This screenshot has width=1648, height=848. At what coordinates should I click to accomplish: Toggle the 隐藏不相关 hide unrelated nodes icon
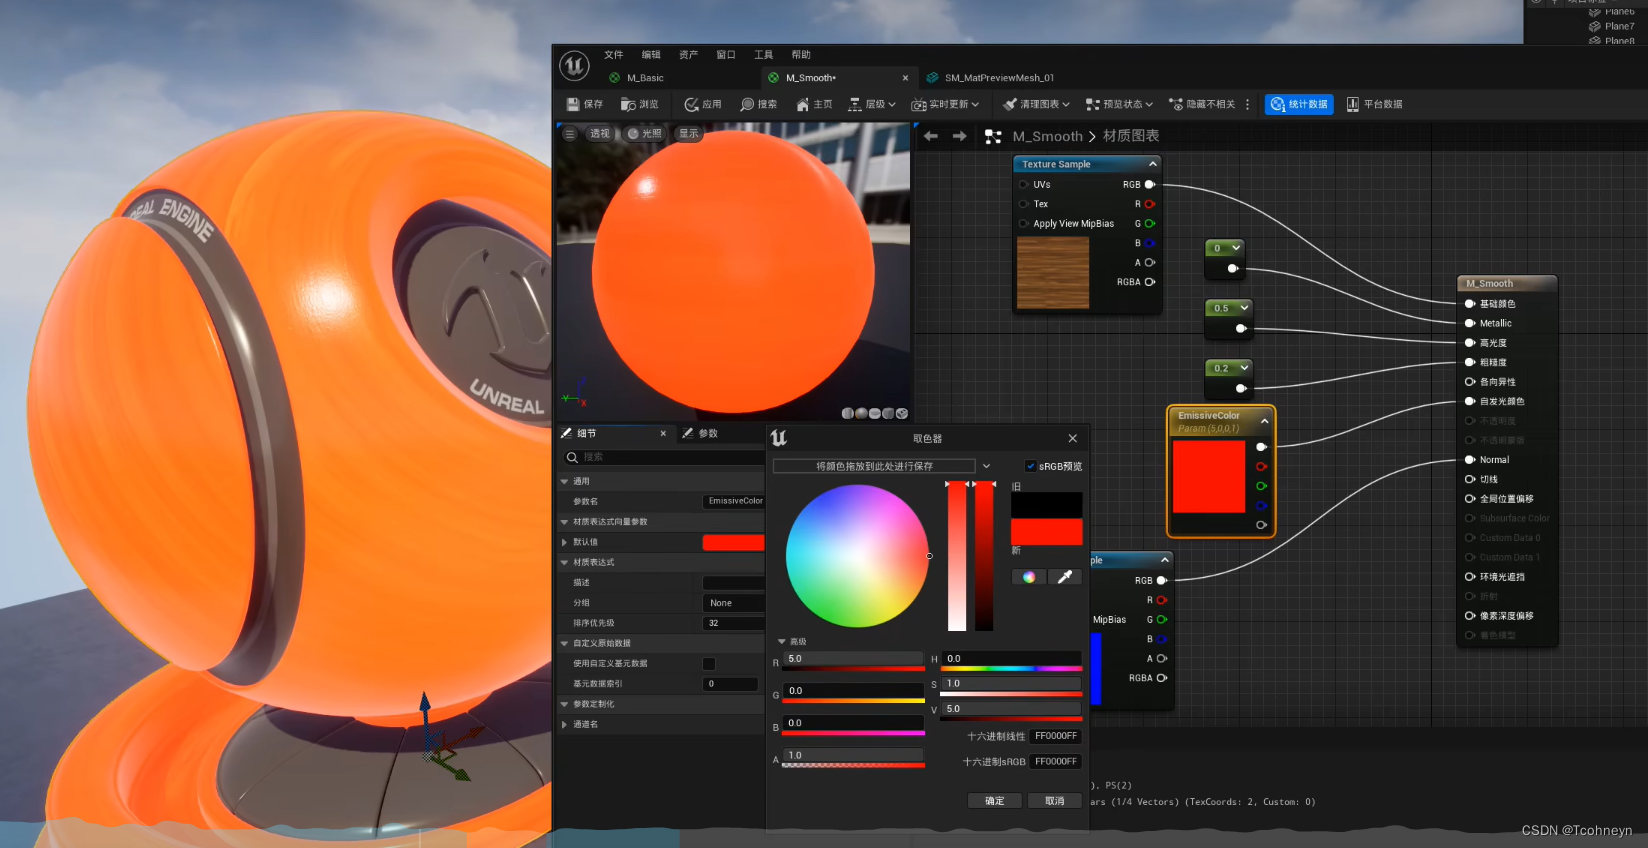click(x=1176, y=104)
